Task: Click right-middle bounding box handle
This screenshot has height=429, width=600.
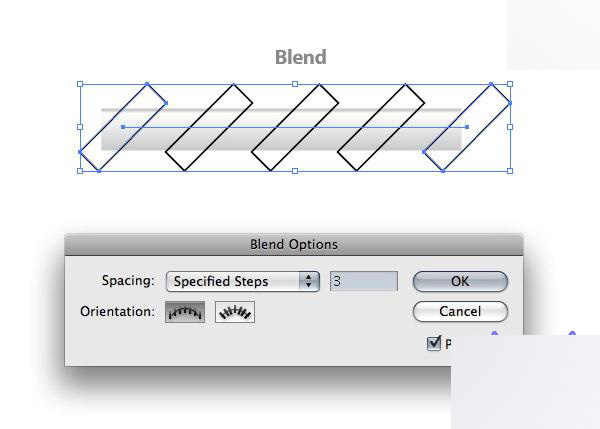Action: tap(510, 127)
